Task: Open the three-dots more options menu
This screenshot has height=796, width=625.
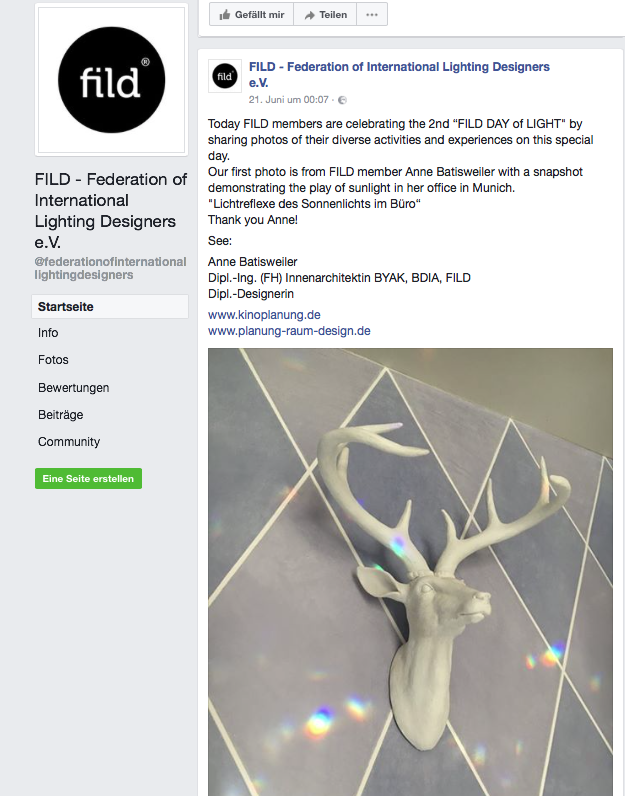Action: [x=372, y=14]
